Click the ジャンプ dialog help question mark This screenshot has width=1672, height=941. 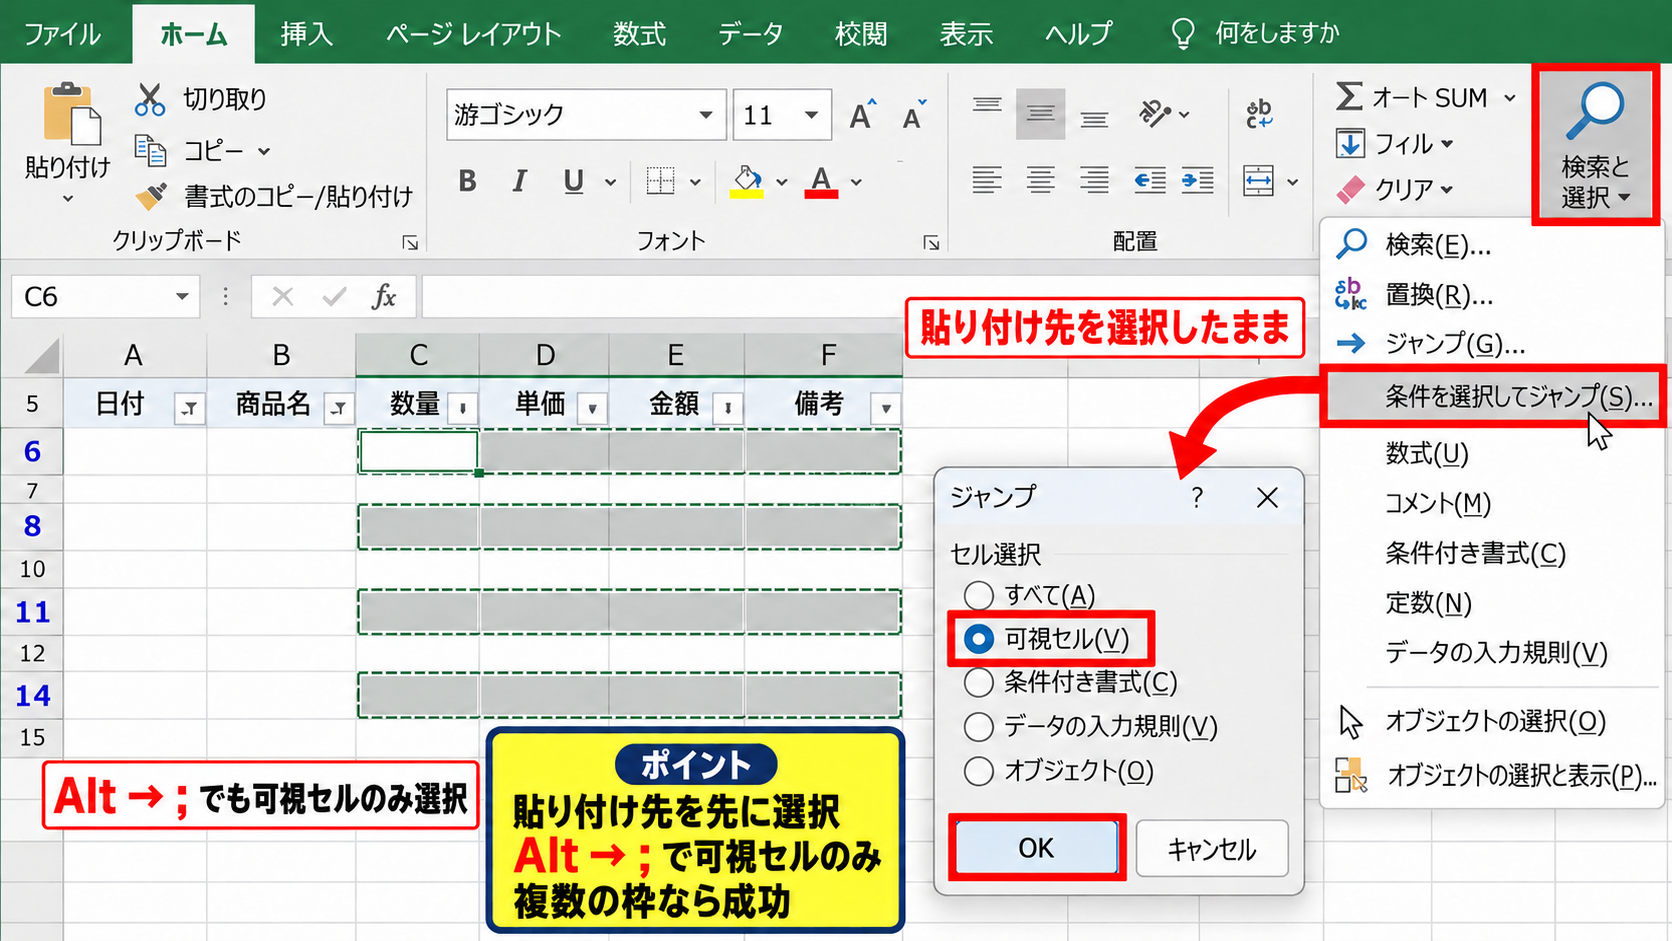click(1197, 498)
